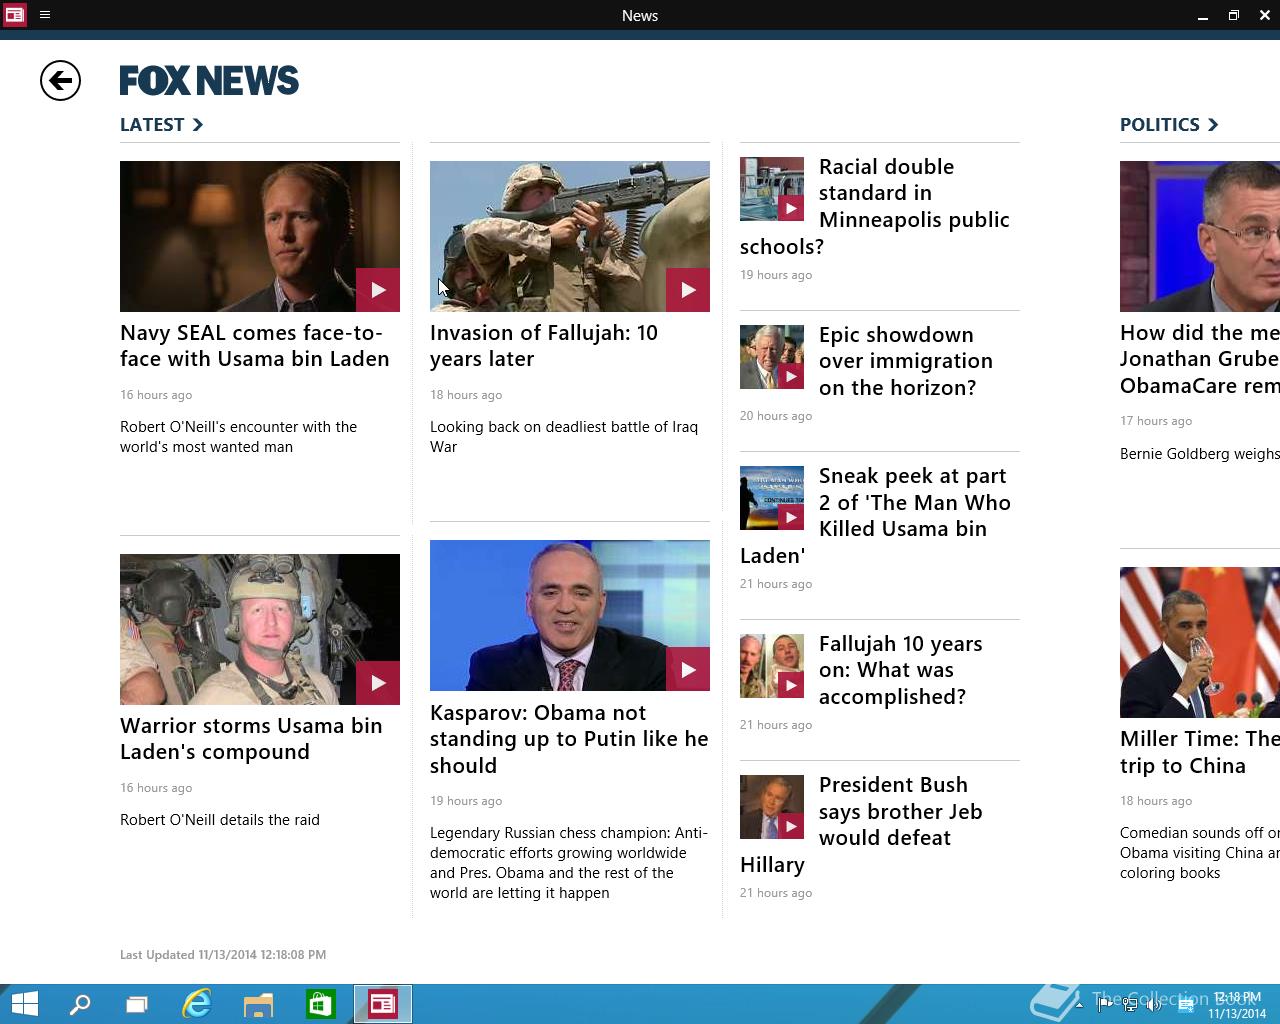The width and height of the screenshot is (1280, 1024).
Task: Open the Windows Store taskbar icon
Action: tap(321, 1004)
